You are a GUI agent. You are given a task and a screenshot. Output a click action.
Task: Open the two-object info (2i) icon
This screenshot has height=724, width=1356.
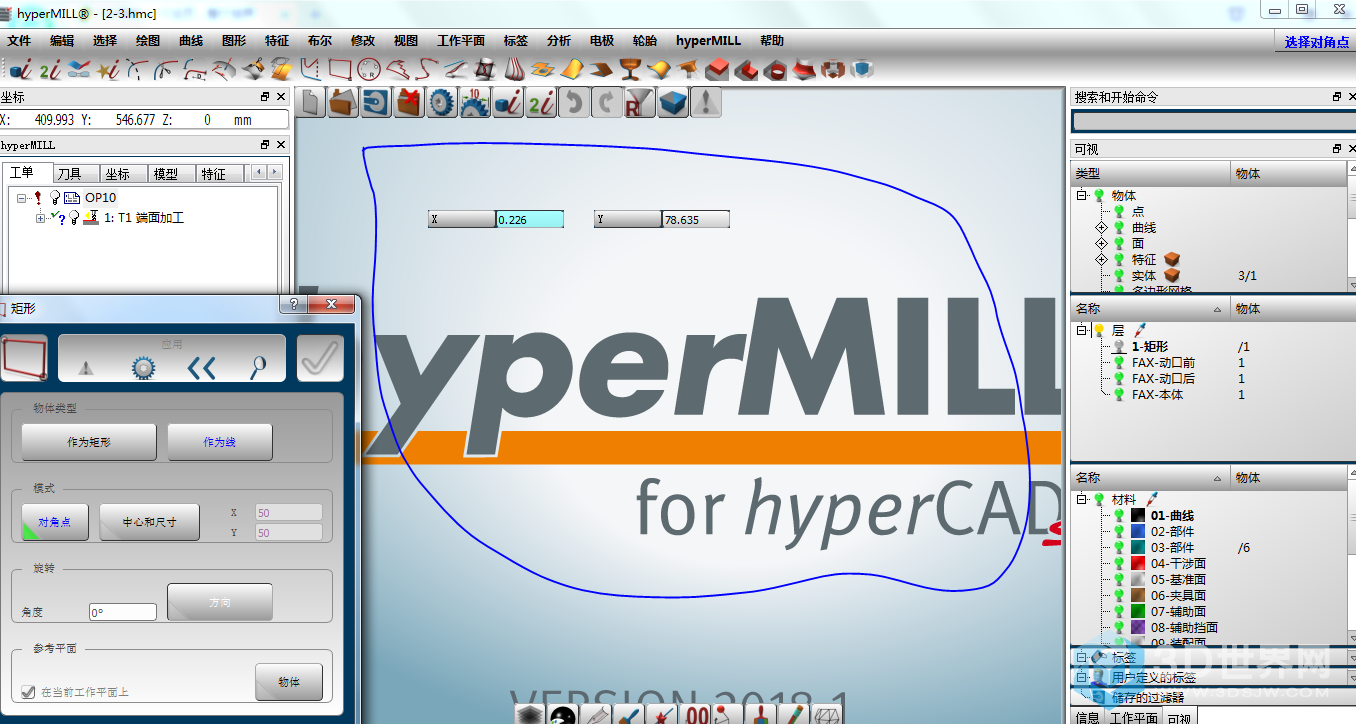[50, 69]
